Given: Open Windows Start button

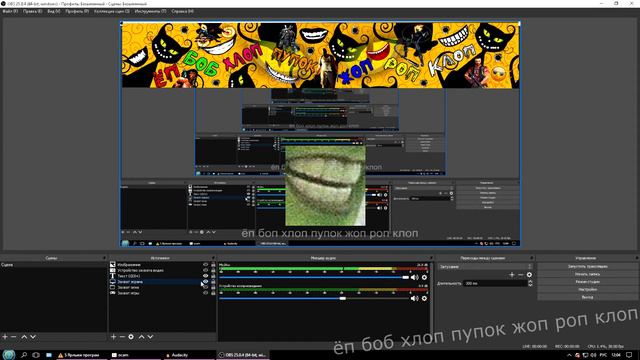Looking at the screenshot, I should pyautogui.click(x=9, y=355).
